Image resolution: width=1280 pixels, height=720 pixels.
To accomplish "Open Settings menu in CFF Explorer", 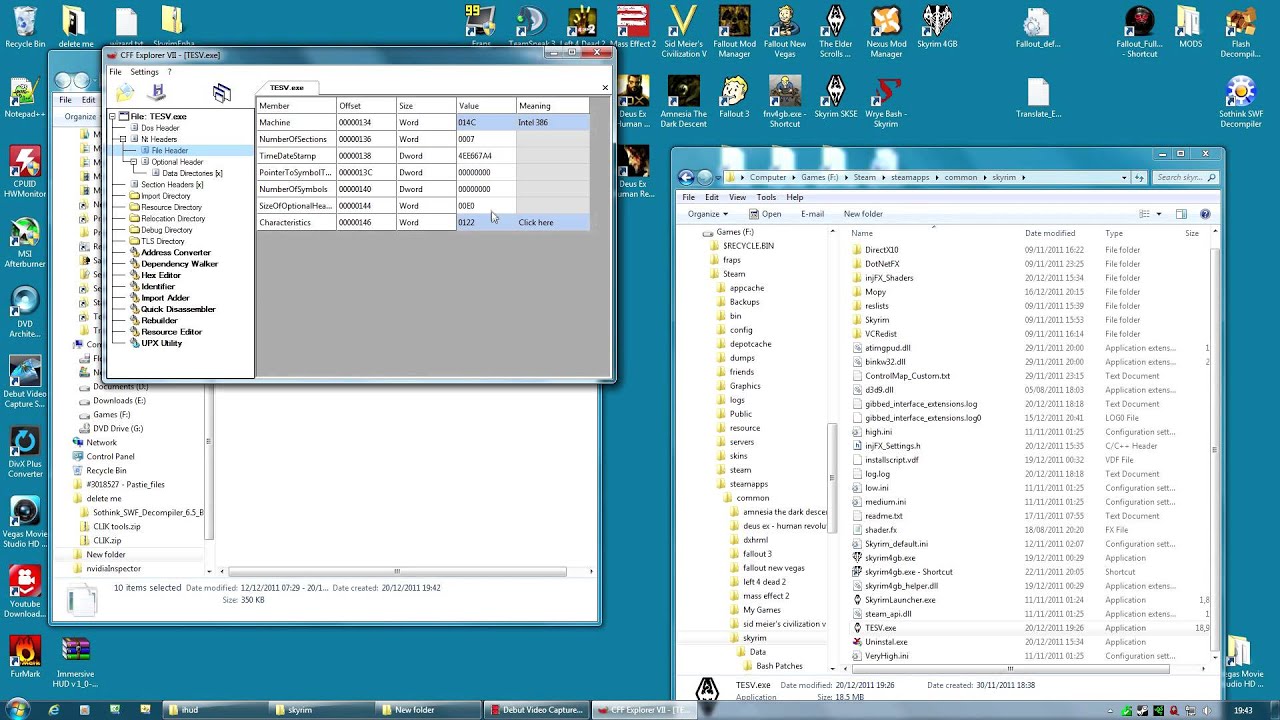I will click(144, 72).
